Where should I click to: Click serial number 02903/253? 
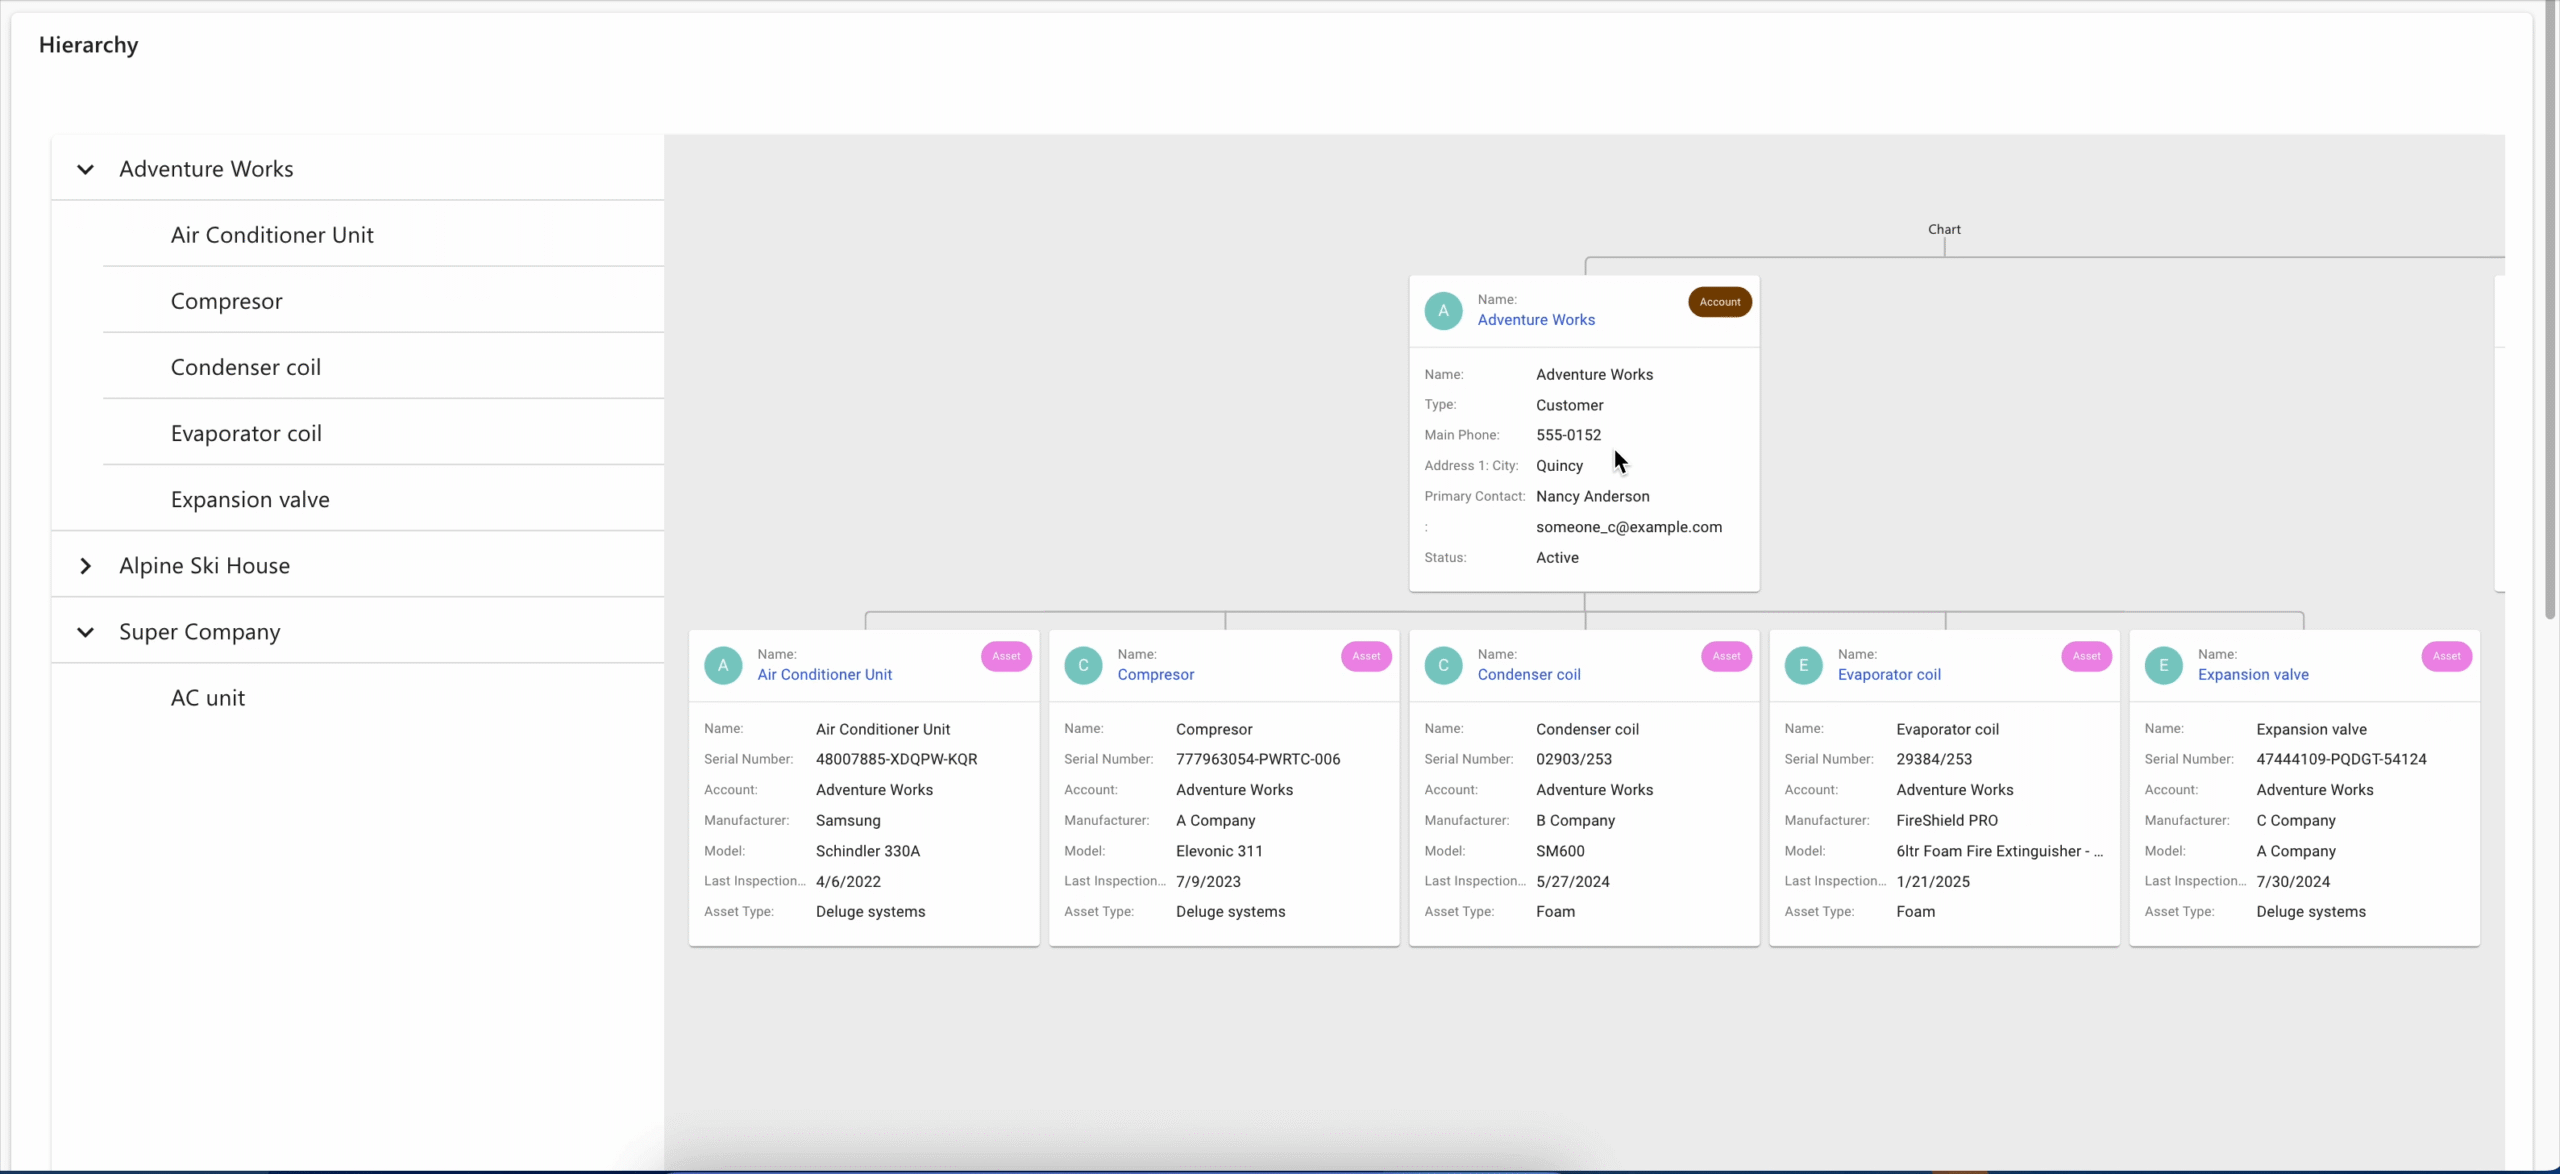point(1574,759)
